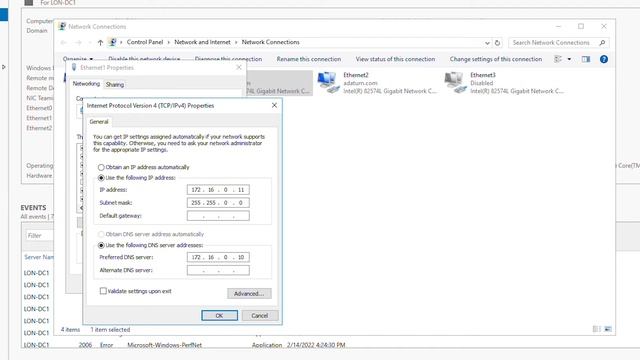Open the view options dropdown arrow
The width and height of the screenshot is (640, 360).
click(x=569, y=59)
